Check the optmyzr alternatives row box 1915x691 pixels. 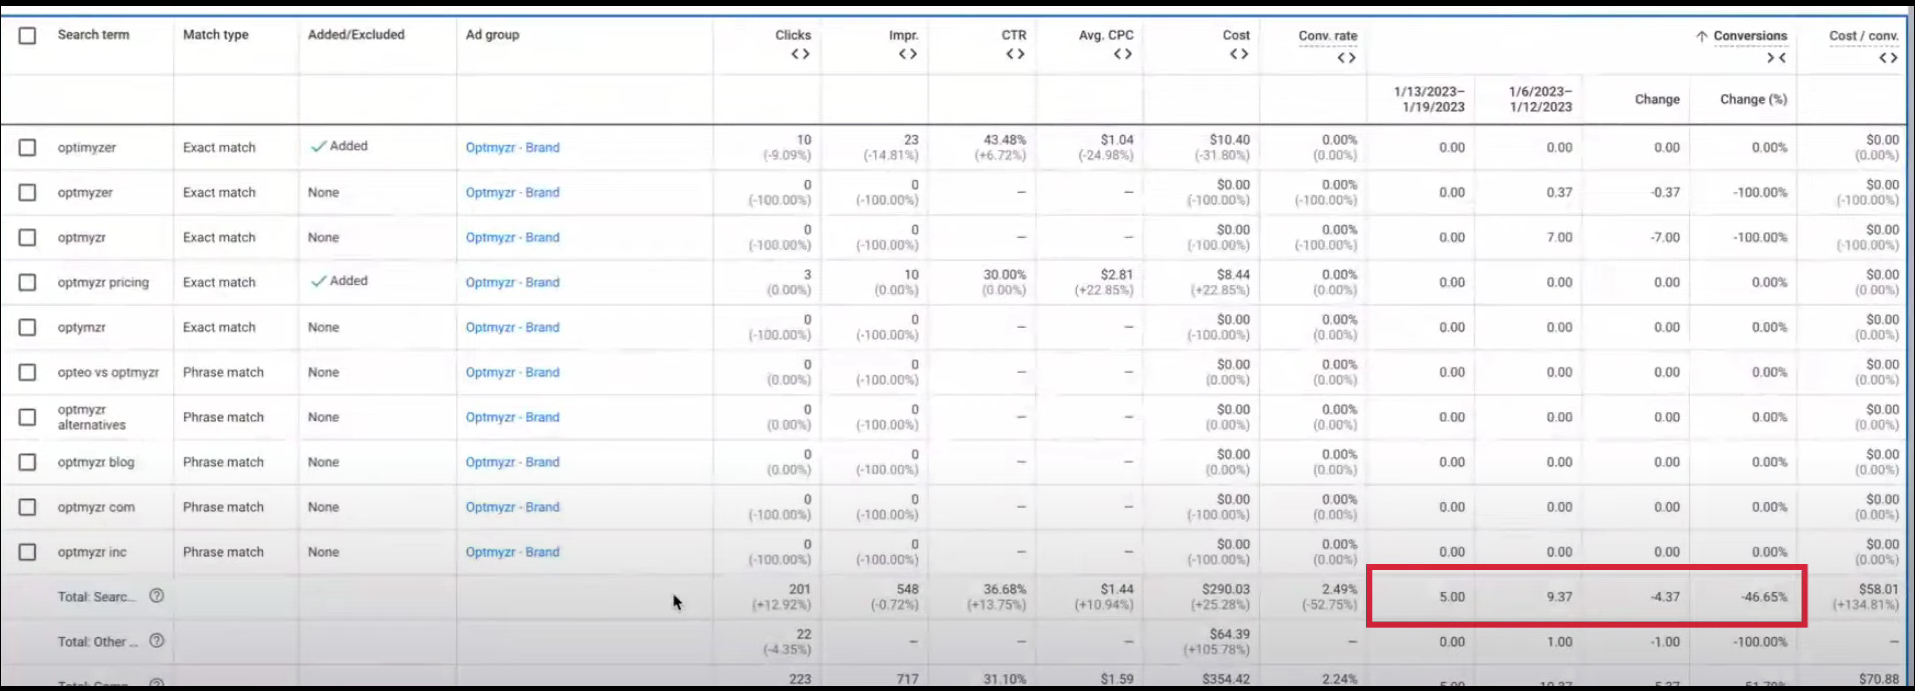coord(27,417)
